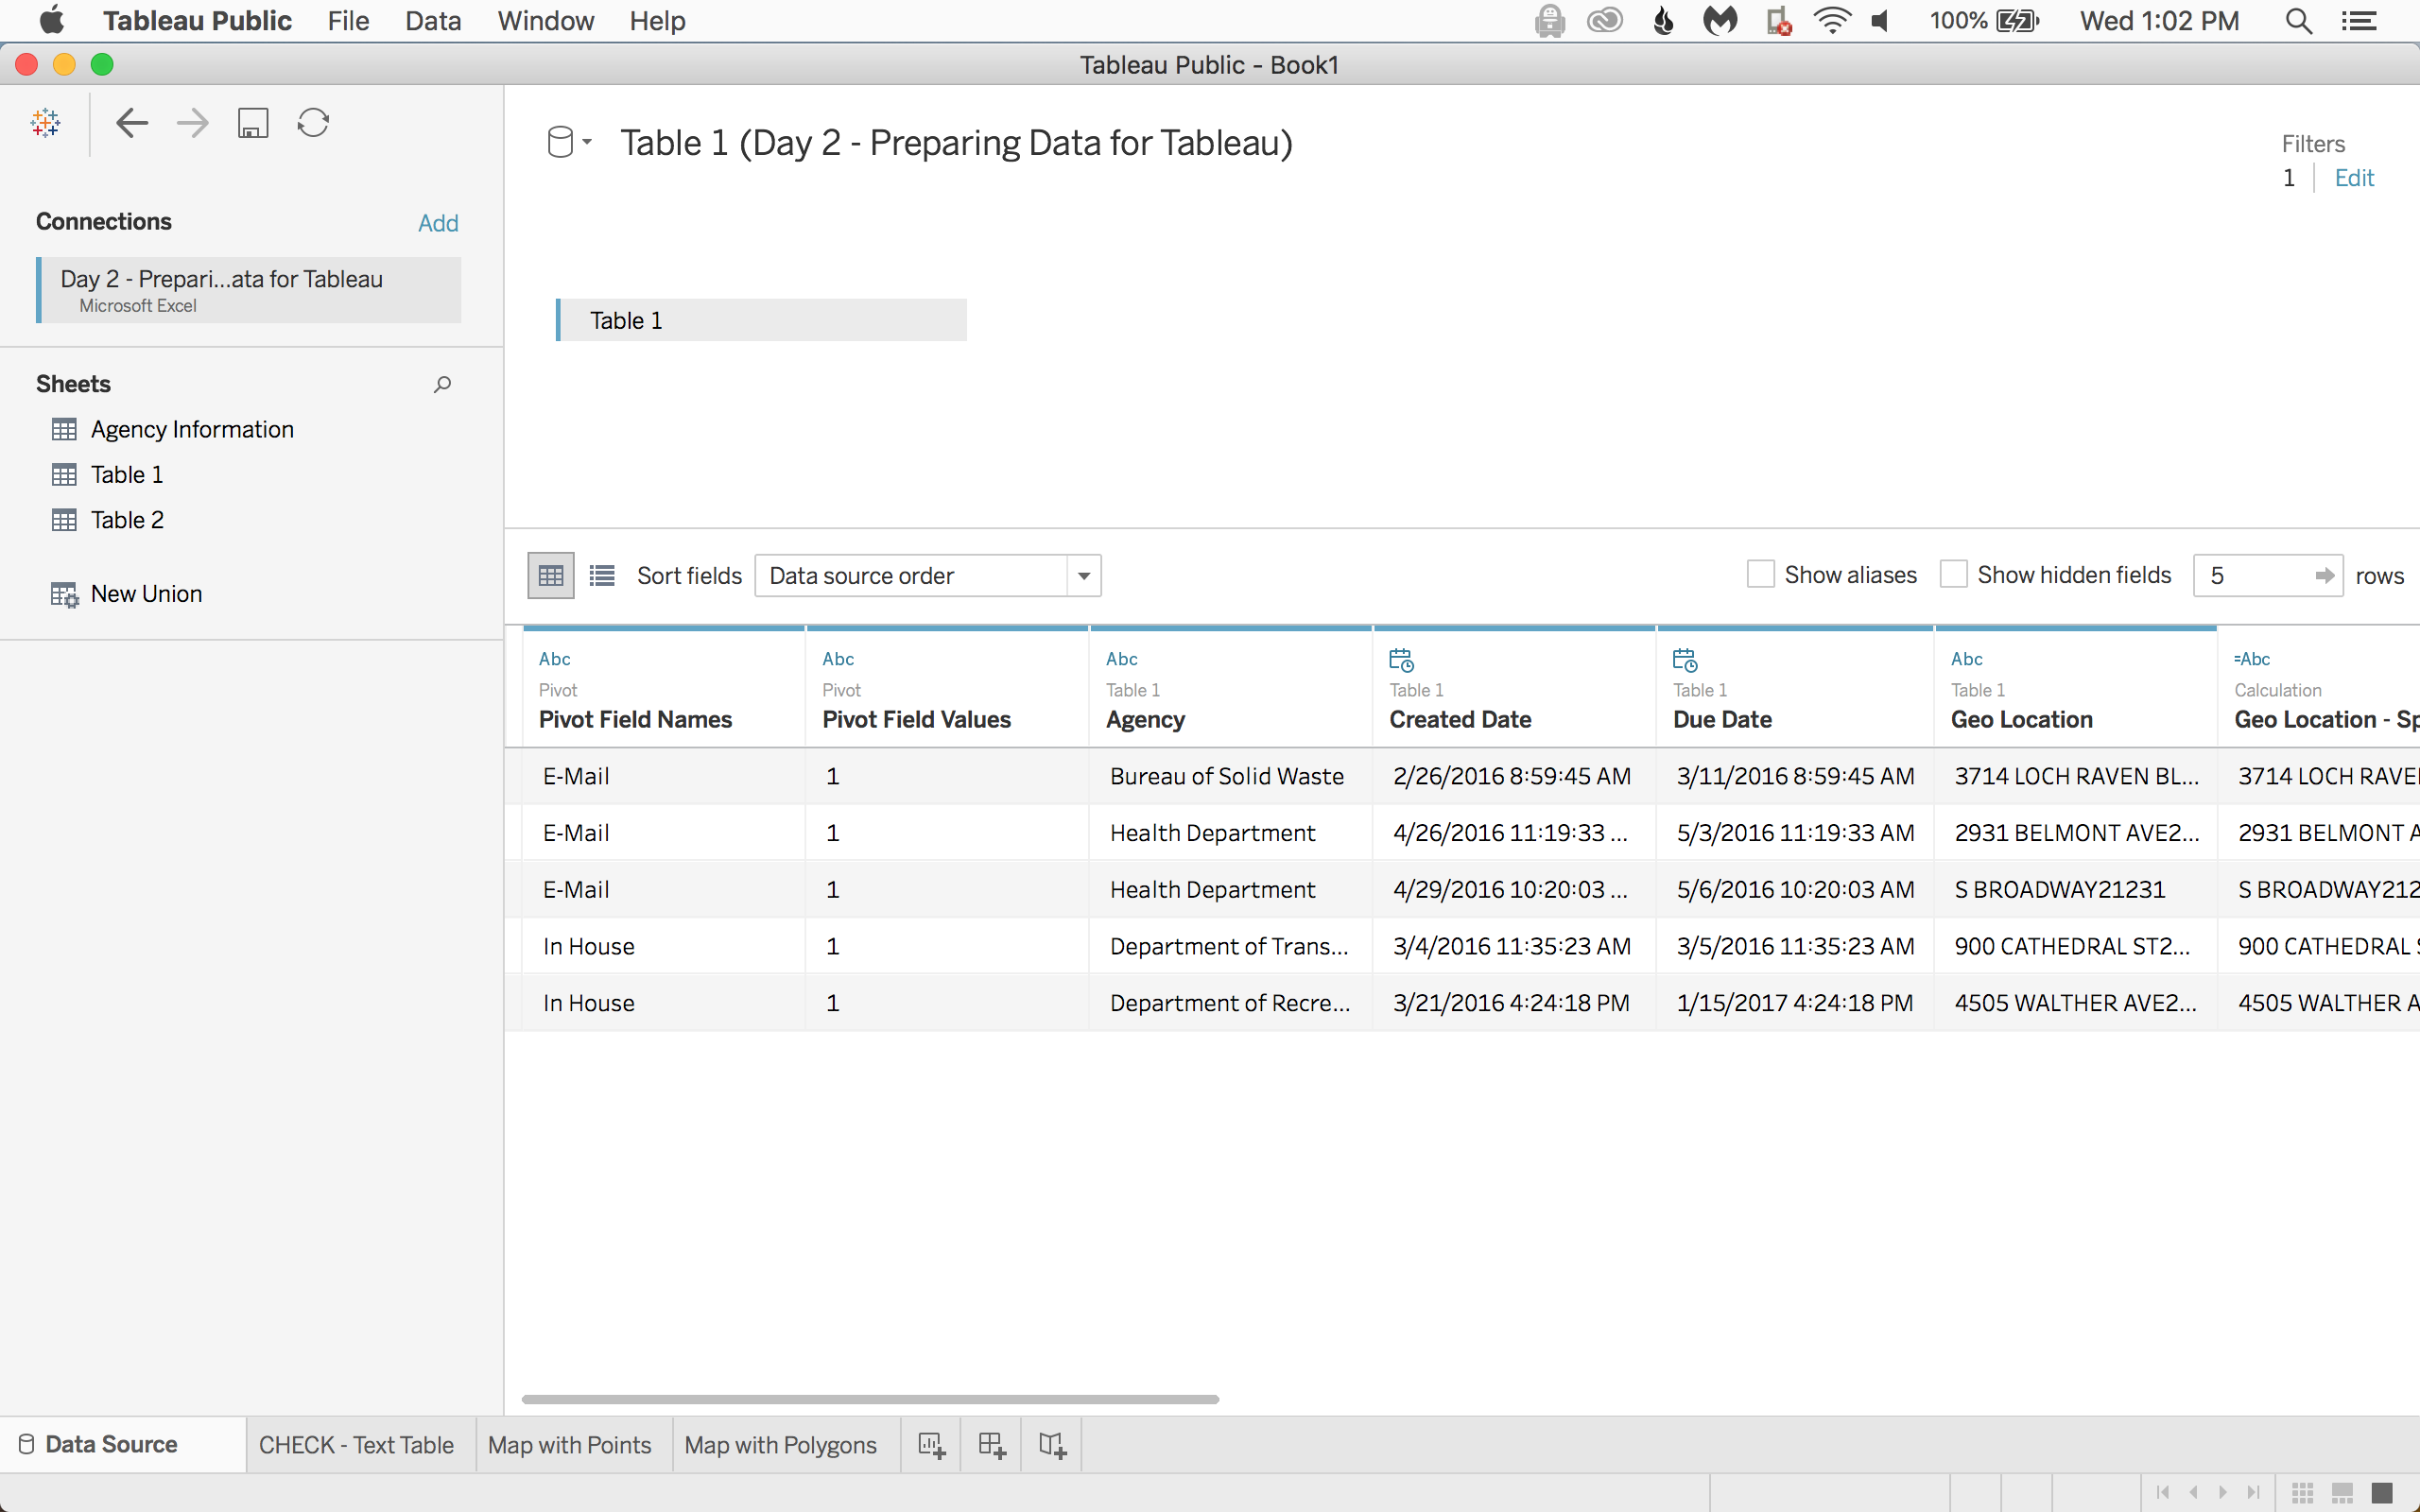The image size is (2420, 1512).
Task: Add a new worksheet from the bottom bar
Action: click(x=931, y=1445)
